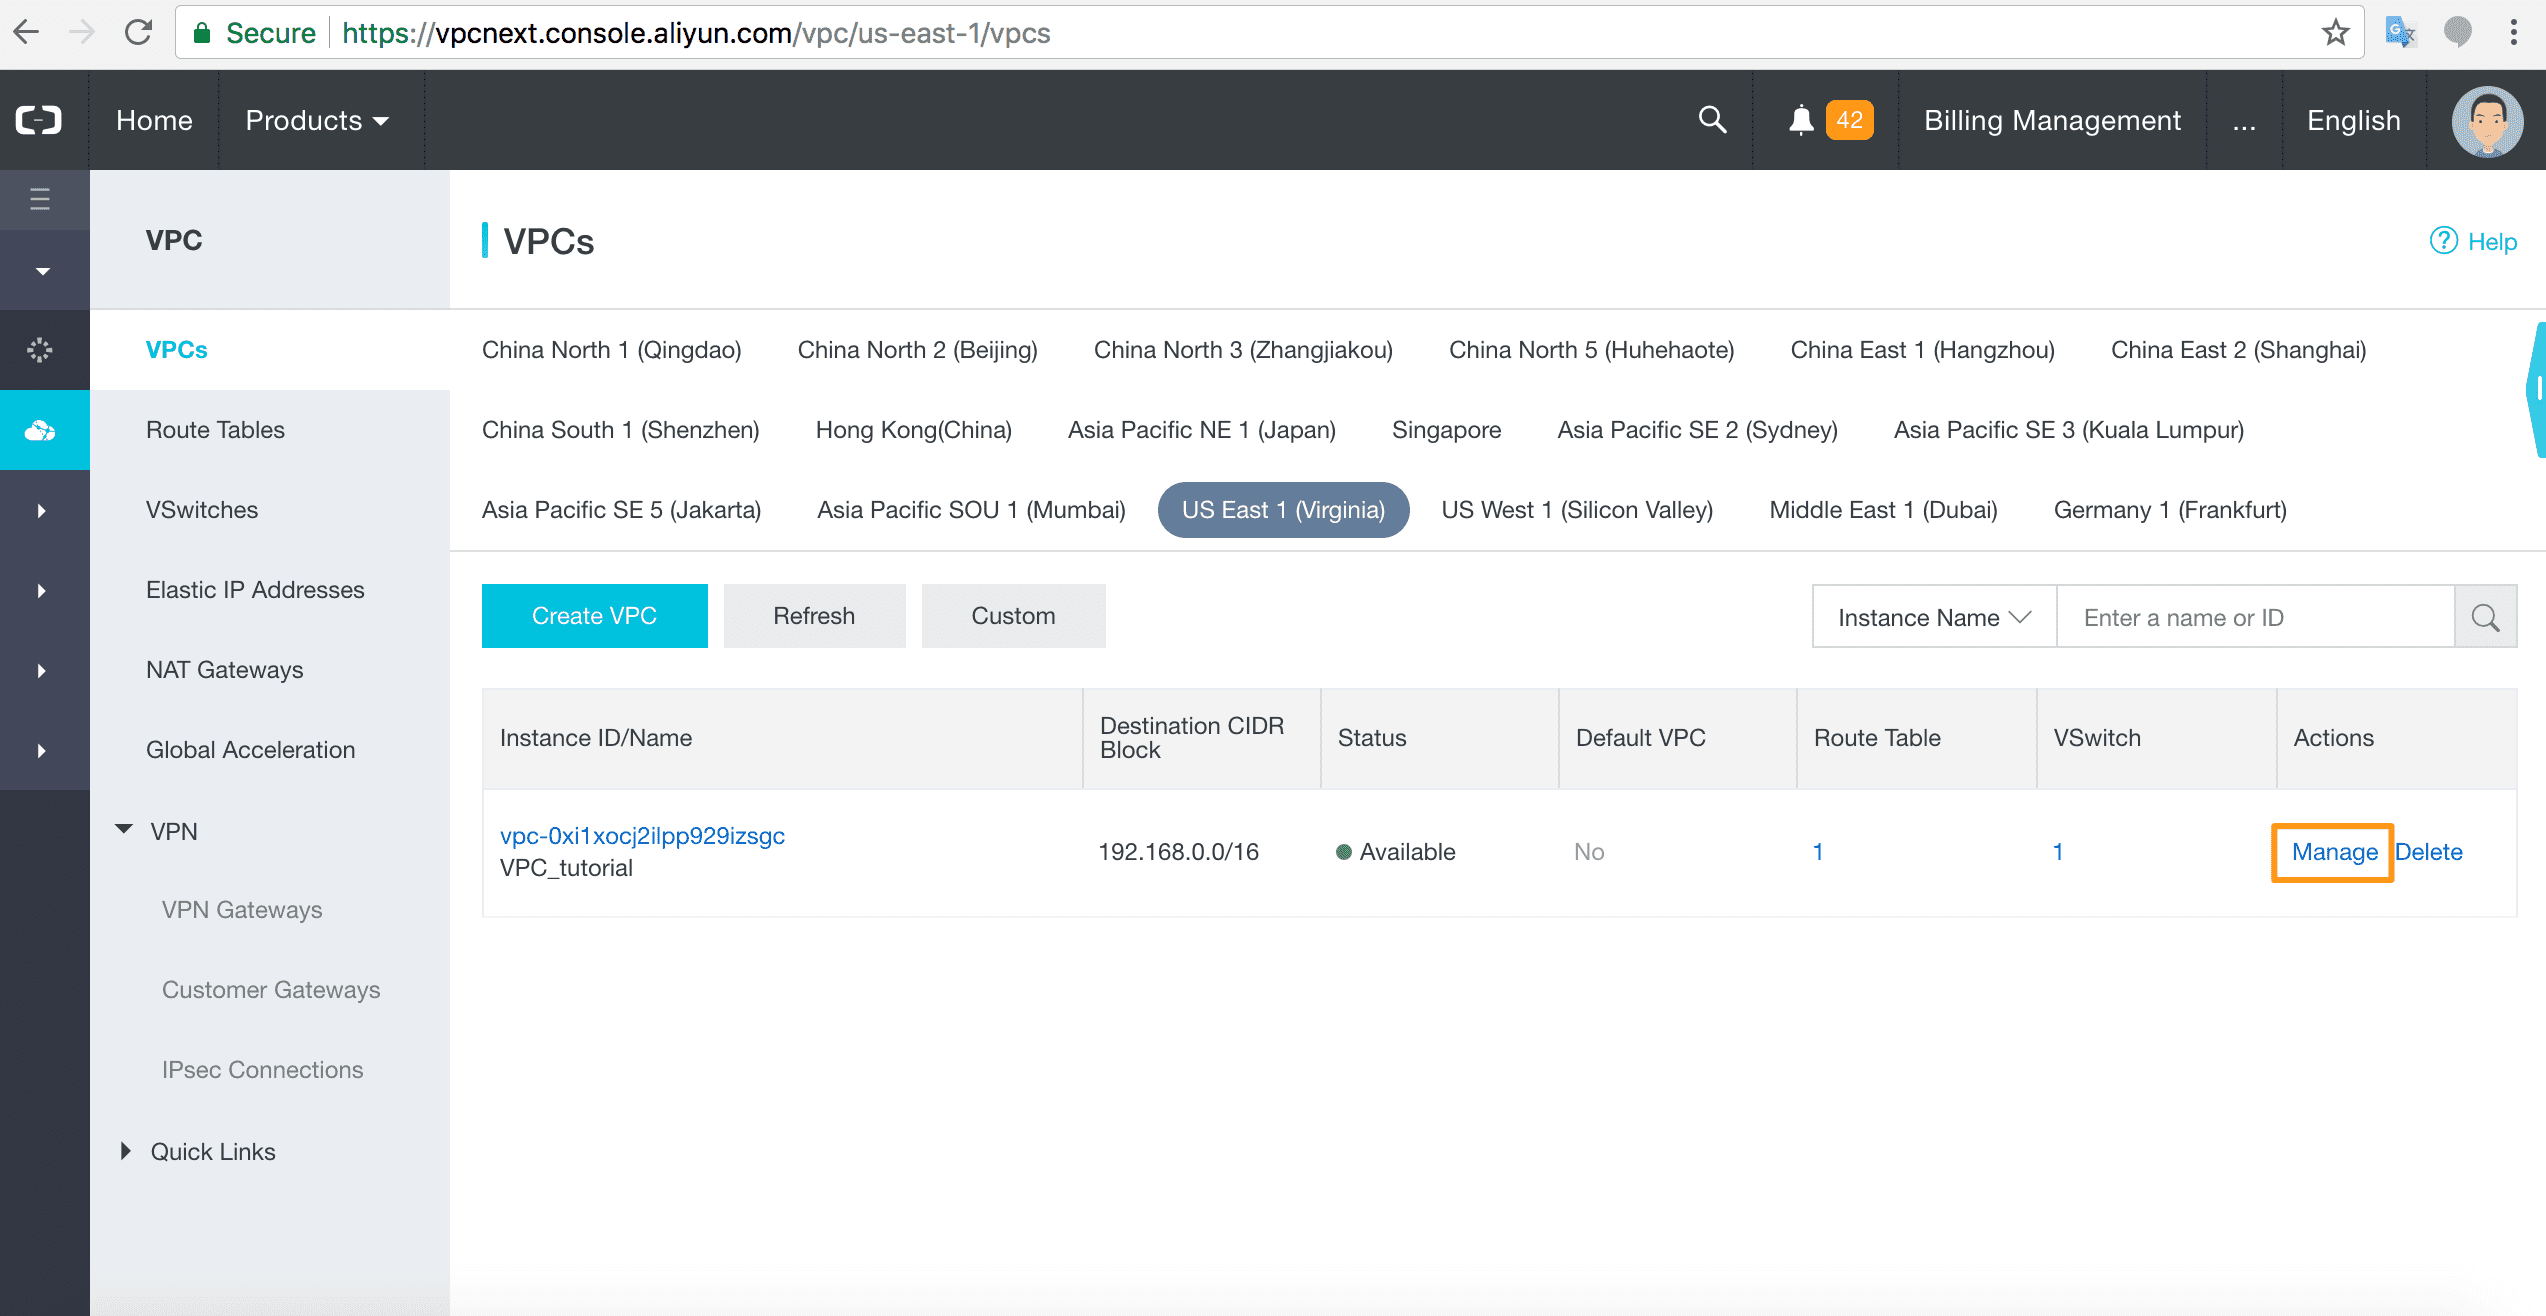Switch region to US West 1 (Silicon Valley)
2546x1316 pixels.
[1577, 510]
